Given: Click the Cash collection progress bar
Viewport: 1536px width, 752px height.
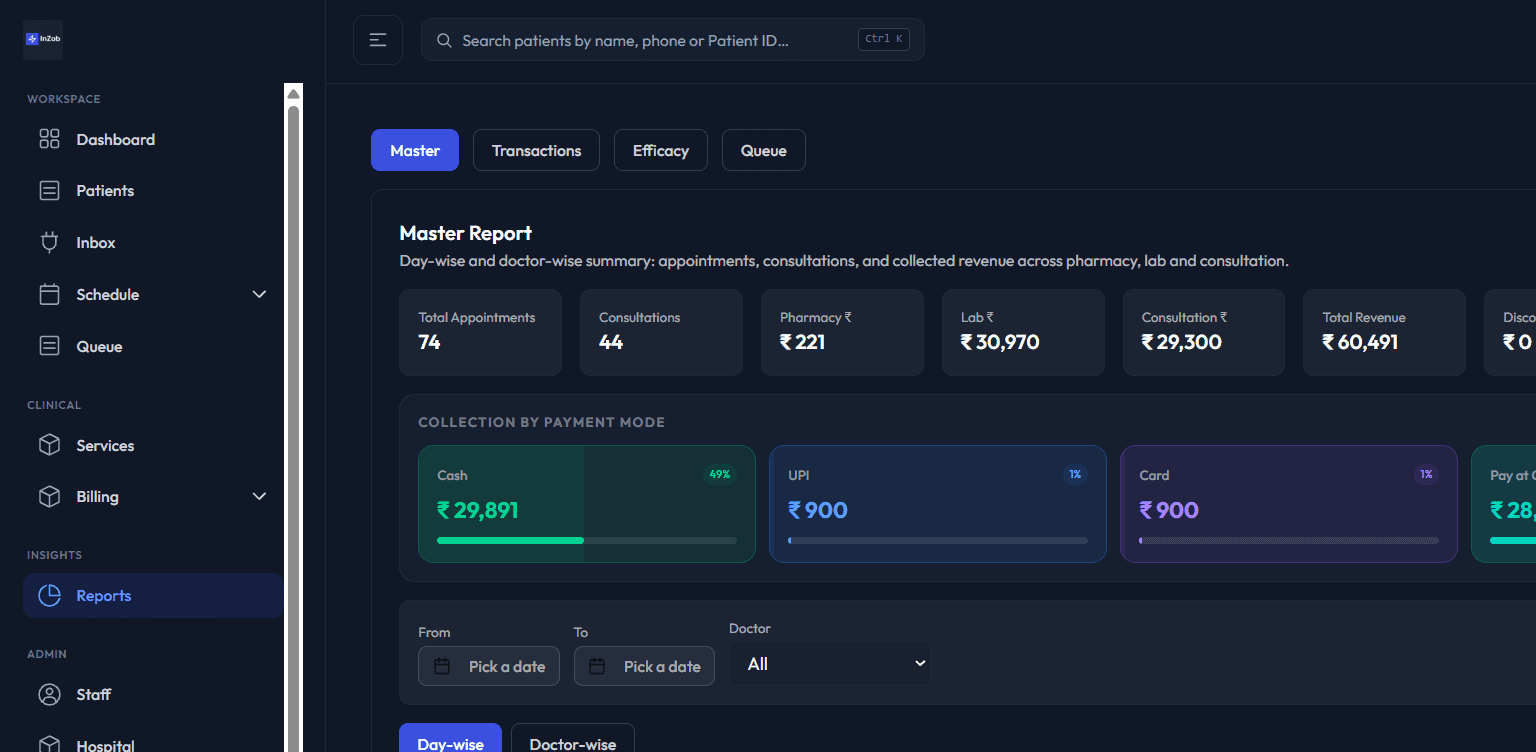Looking at the screenshot, I should (x=587, y=540).
